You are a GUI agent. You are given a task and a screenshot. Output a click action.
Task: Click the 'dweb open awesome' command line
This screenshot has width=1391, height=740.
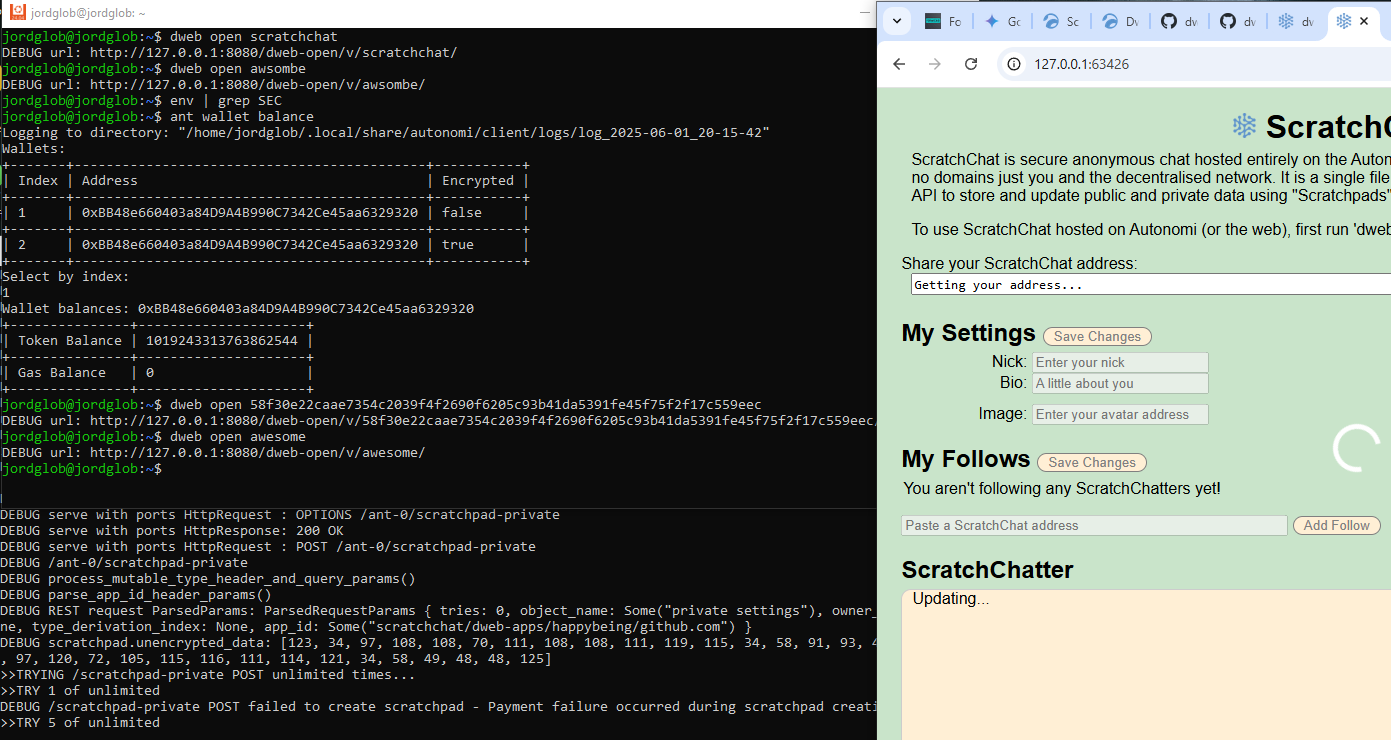153,437
